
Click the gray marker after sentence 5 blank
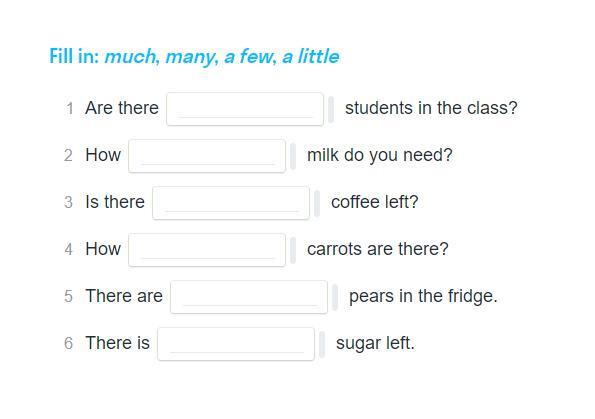335,298
